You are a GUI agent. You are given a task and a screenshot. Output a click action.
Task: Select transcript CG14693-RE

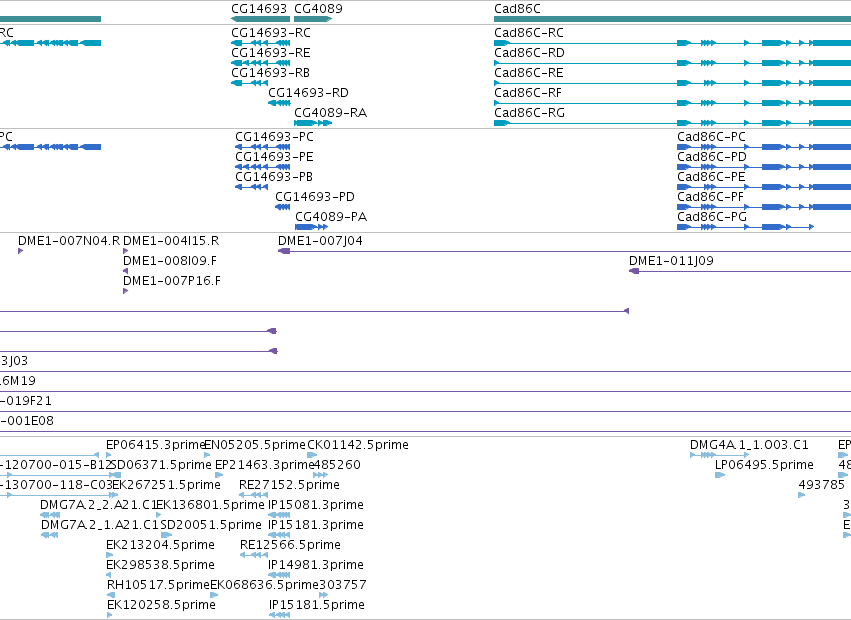tap(271, 53)
